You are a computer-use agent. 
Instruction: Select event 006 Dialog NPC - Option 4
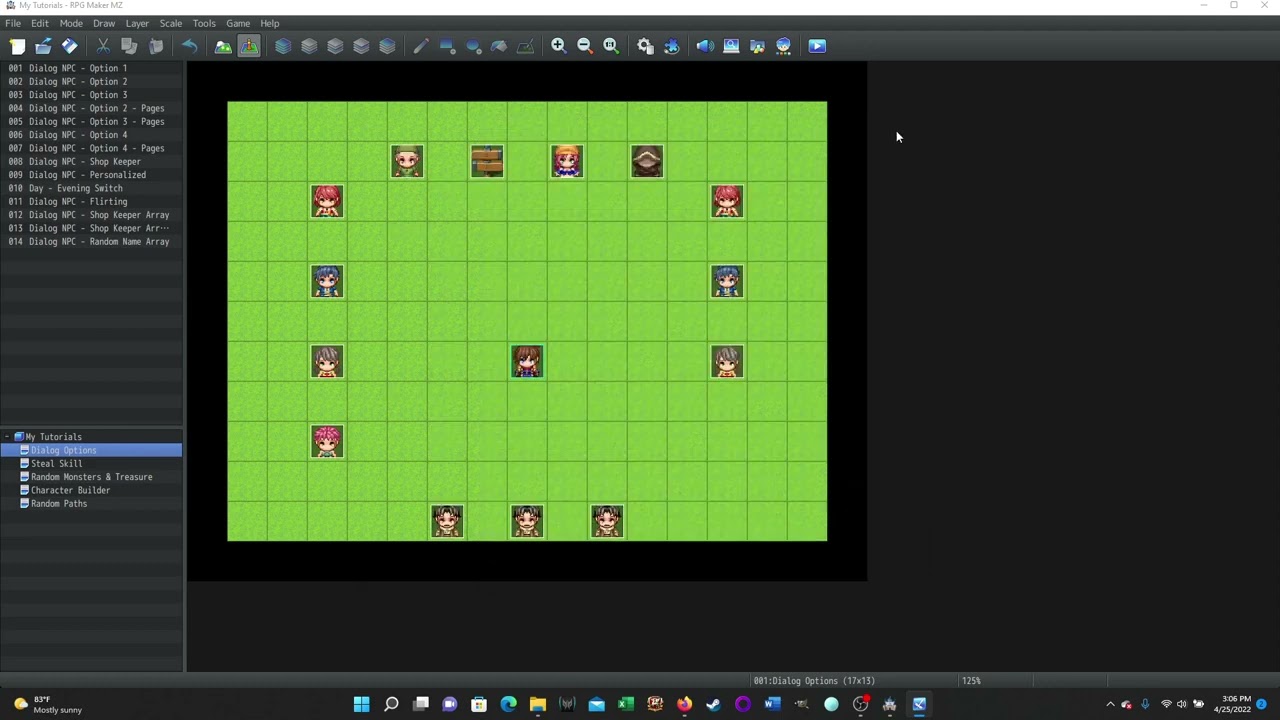tap(91, 135)
